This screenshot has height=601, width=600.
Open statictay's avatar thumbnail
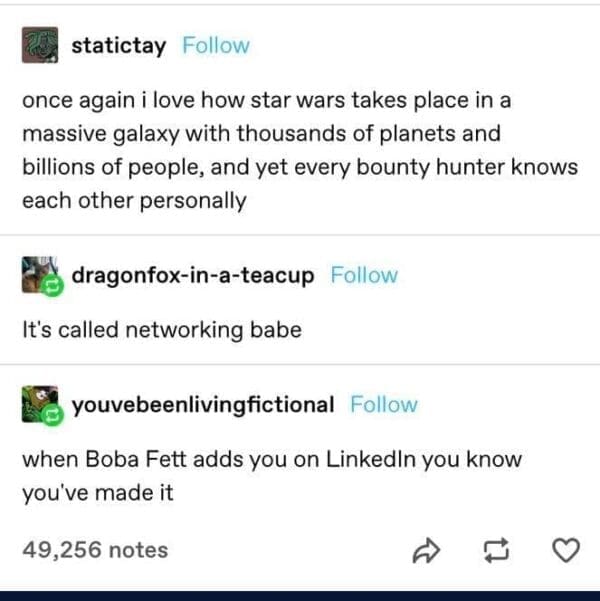[40, 45]
